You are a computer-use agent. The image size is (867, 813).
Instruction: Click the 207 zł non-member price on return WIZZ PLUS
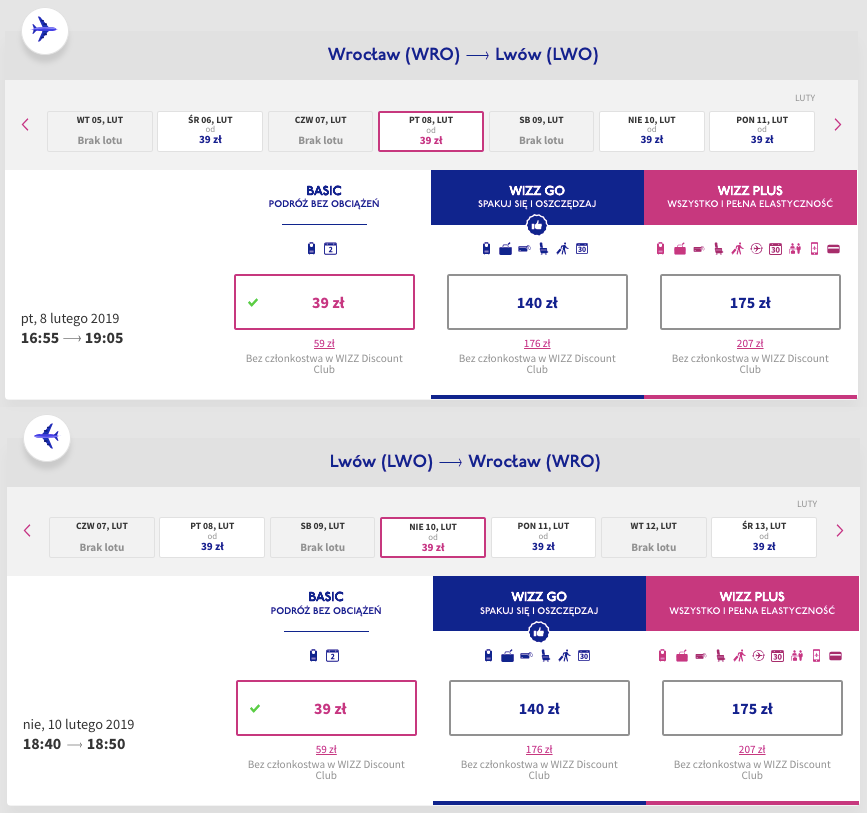pyautogui.click(x=751, y=750)
